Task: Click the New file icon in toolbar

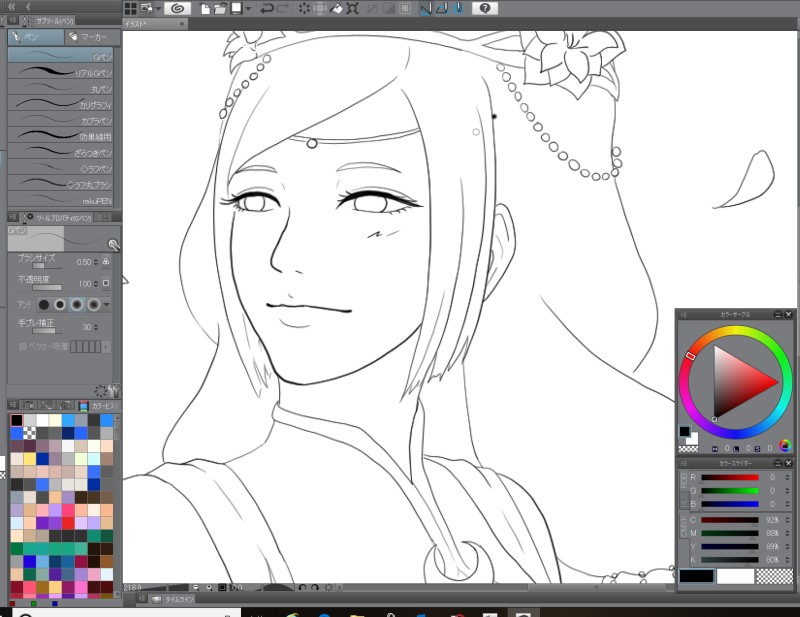Action: [x=205, y=8]
